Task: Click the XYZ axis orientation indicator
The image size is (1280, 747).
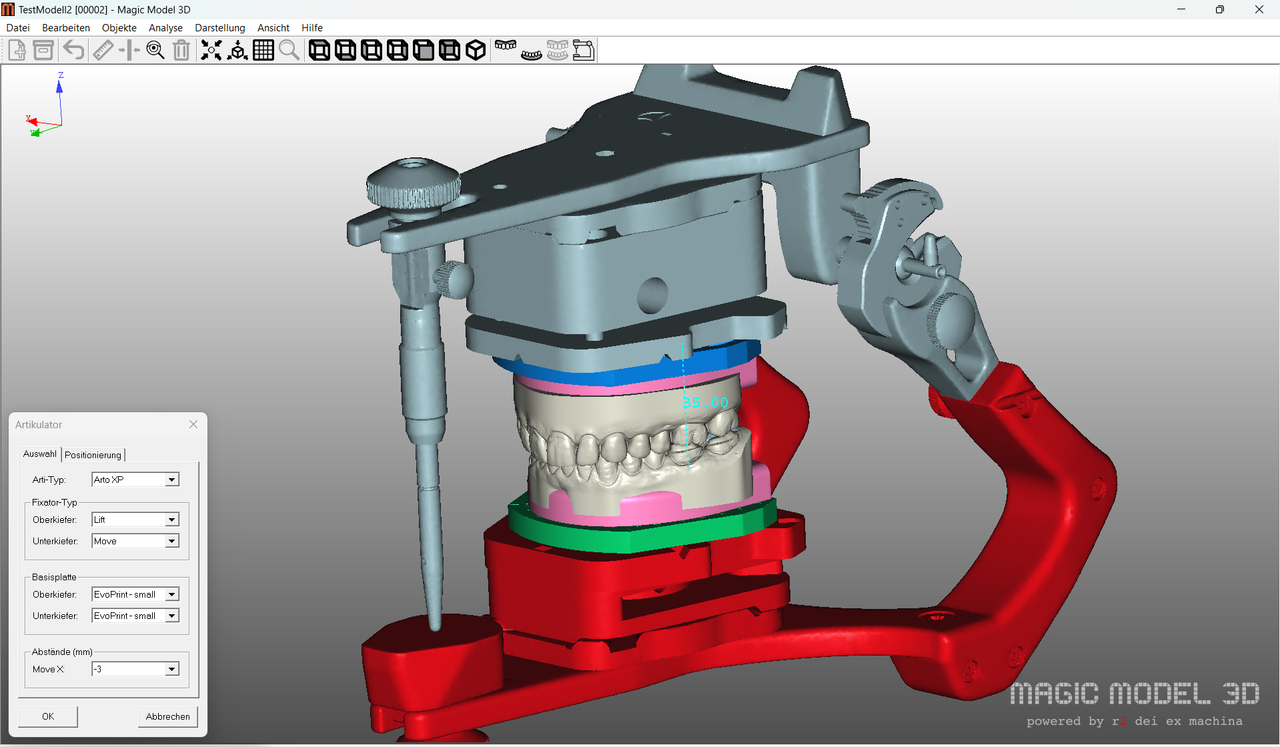Action: 46,104
